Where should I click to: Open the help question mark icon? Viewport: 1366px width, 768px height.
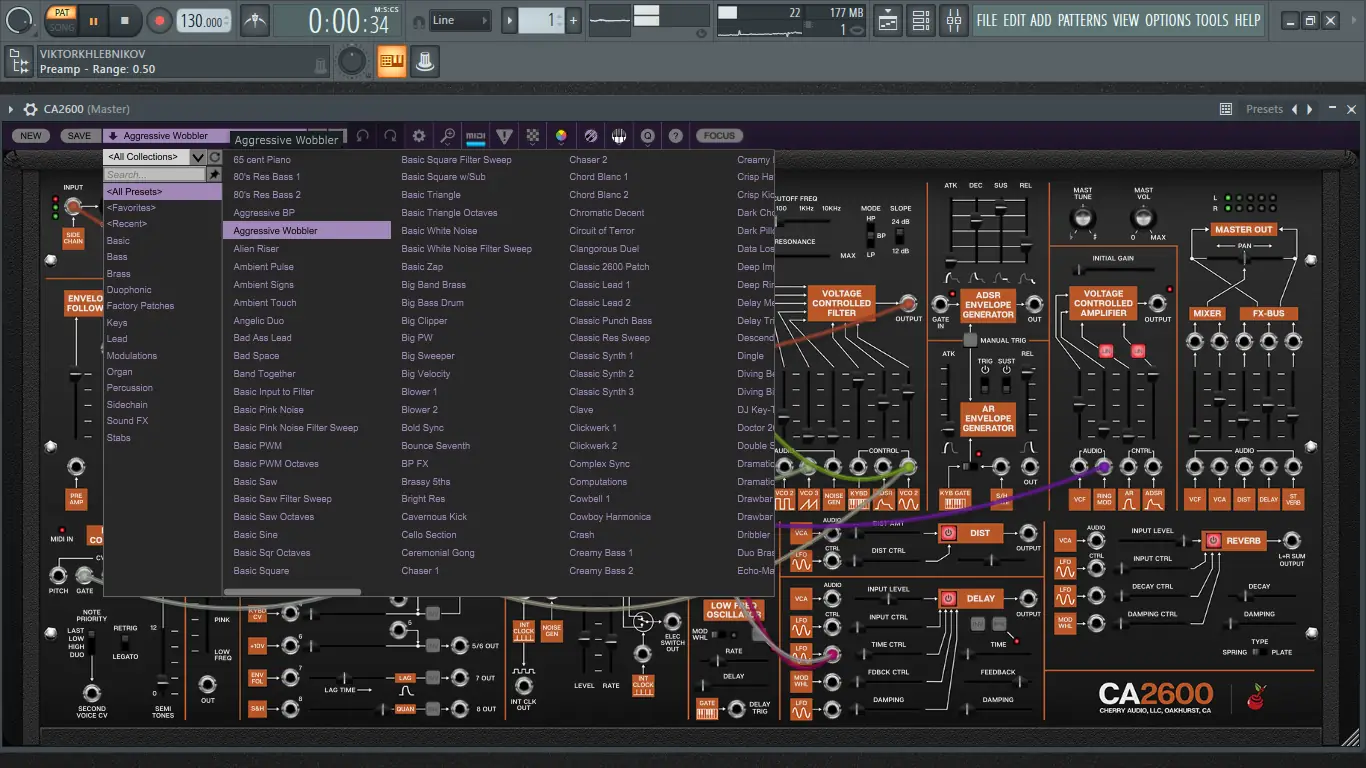[676, 136]
